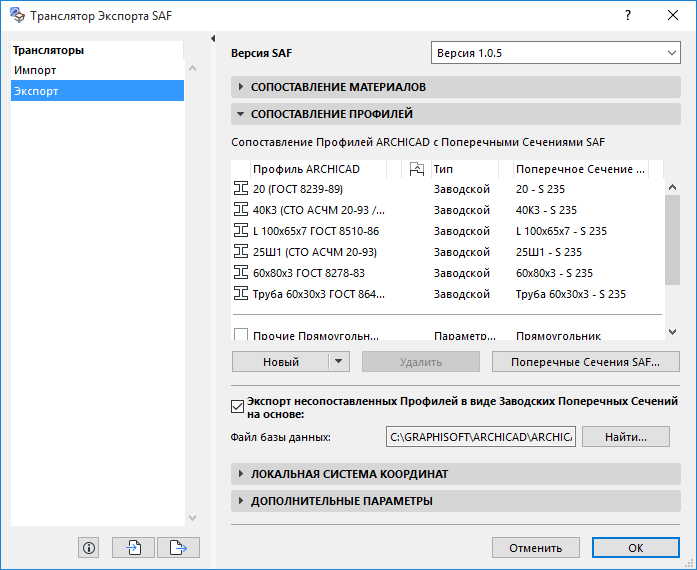
Task: Click the profile icon of row 20 (ГОСТ 8239-89)
Action: coord(240,189)
